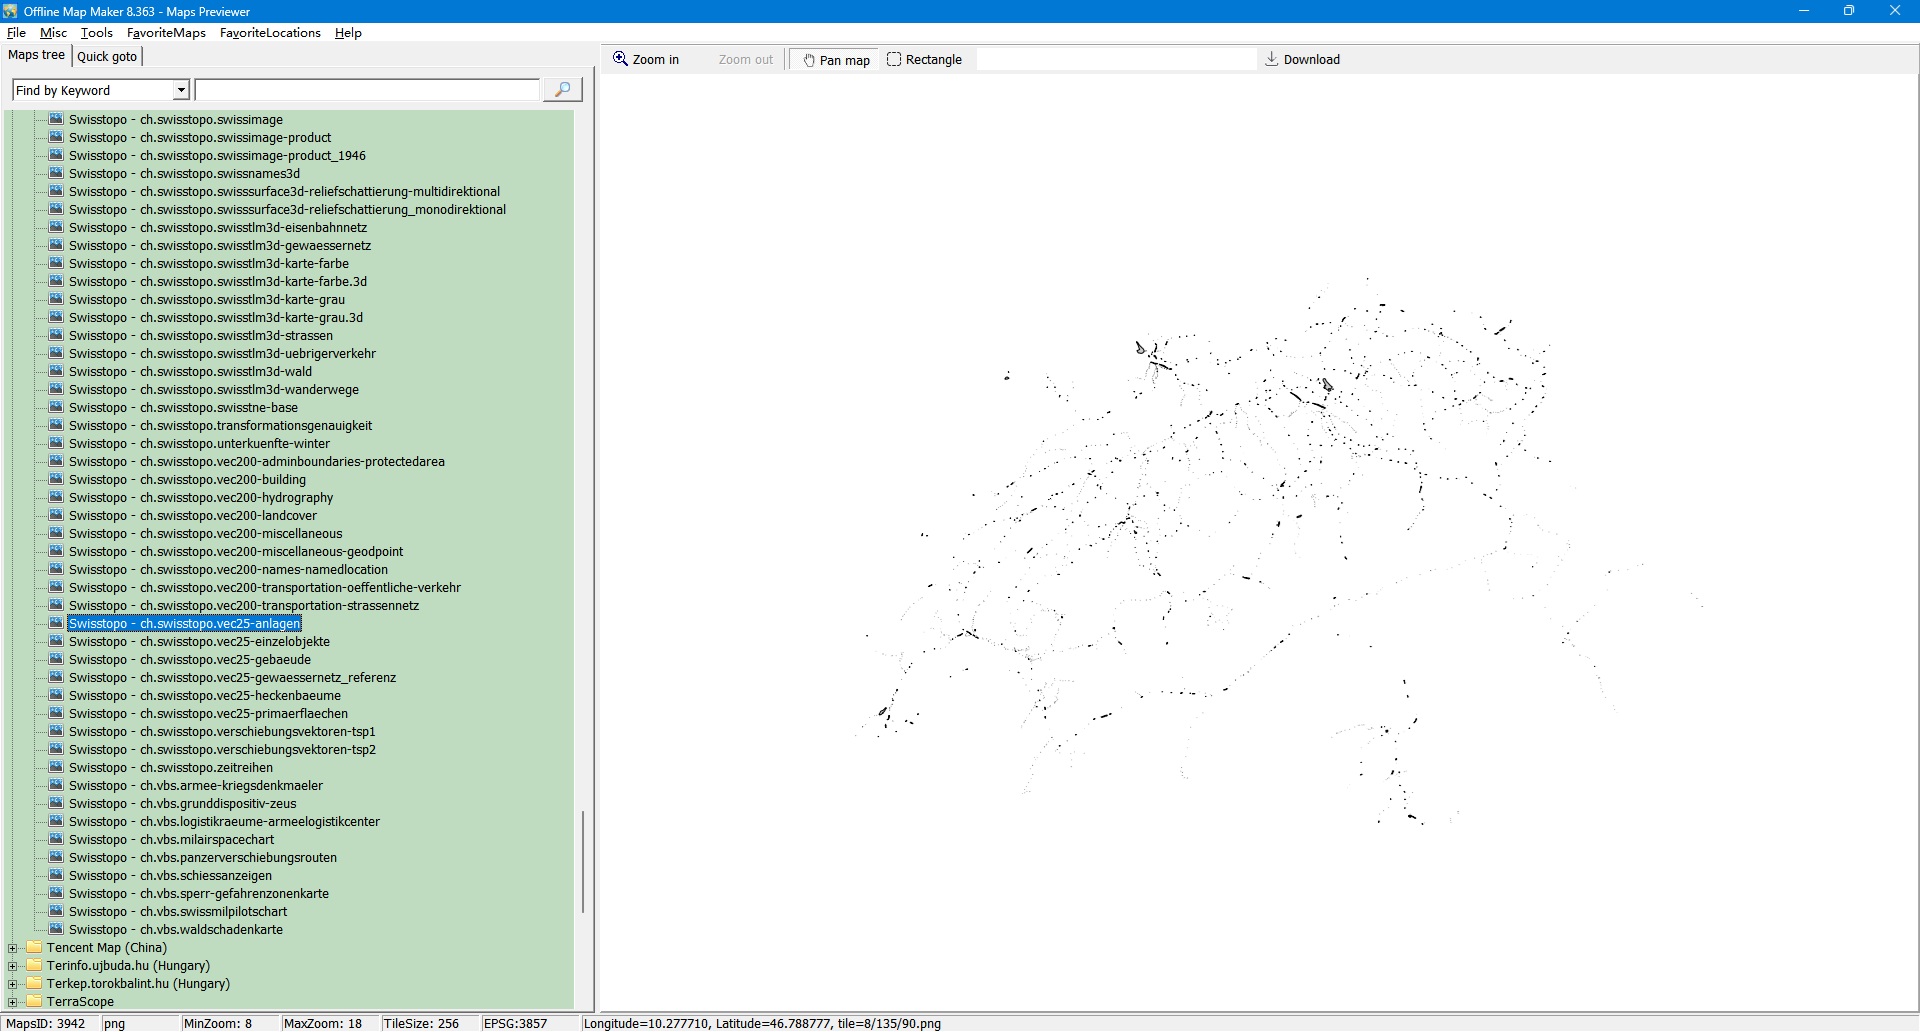
Task: Open the Find by Keyword dropdown
Action: 181,91
